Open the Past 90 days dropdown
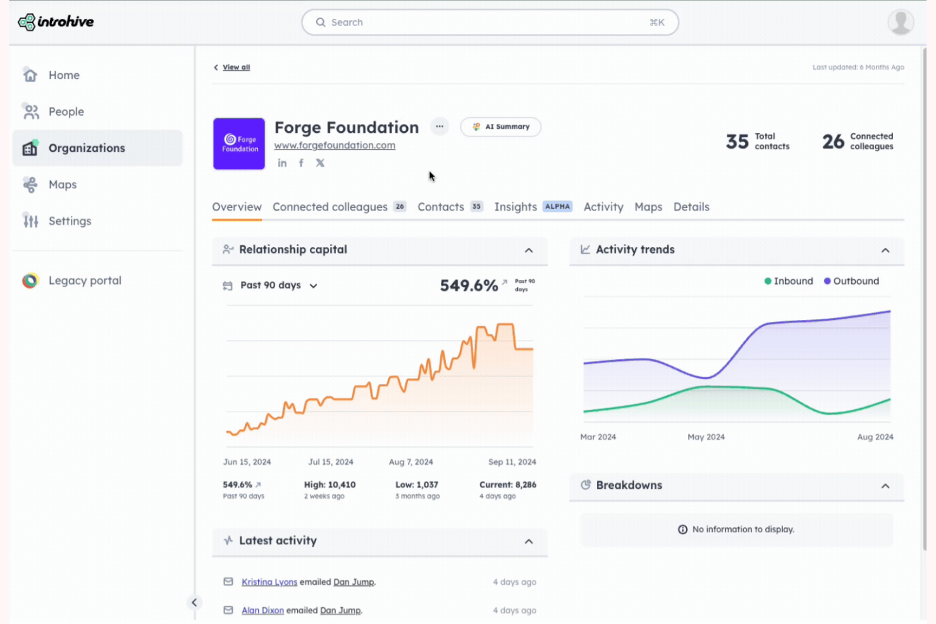The image size is (936, 624). 279,285
